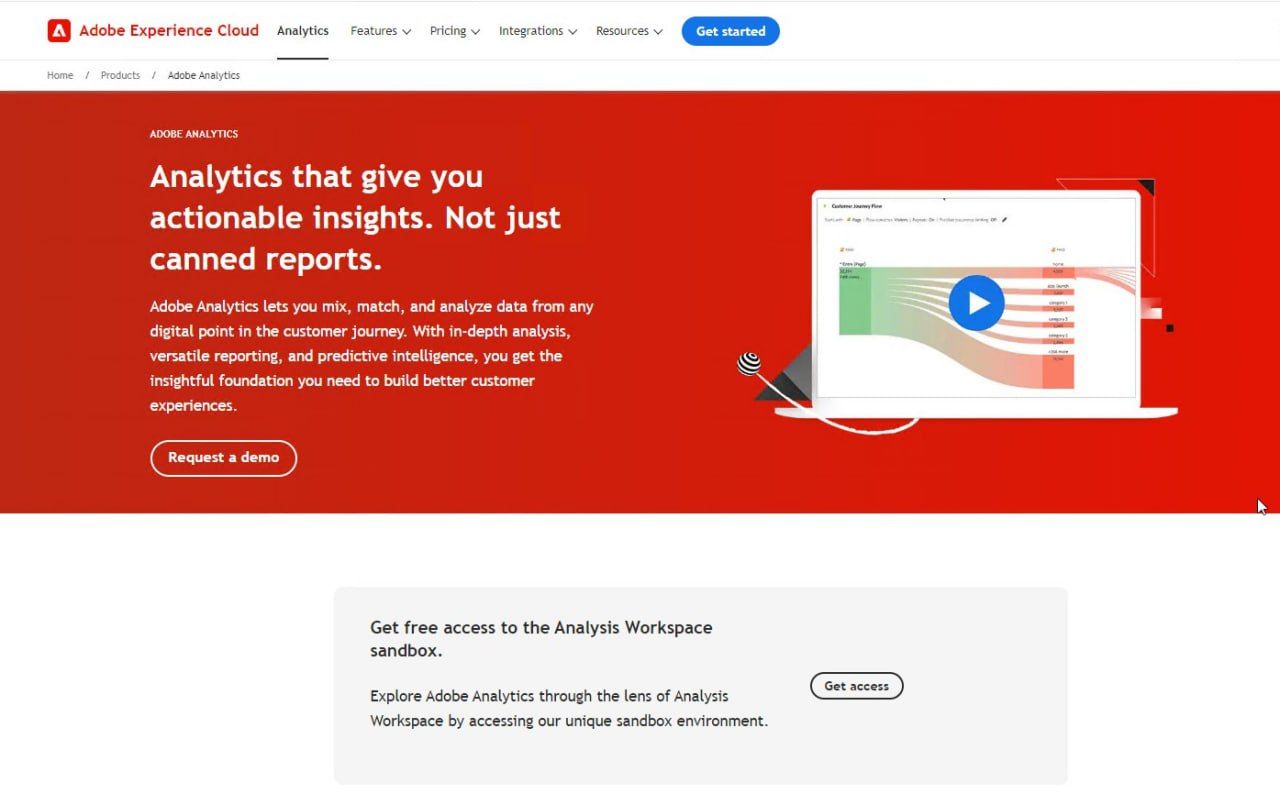Viewport: 1280px width, 805px height.
Task: Select the Analytics tab in the navigation
Action: point(303,31)
